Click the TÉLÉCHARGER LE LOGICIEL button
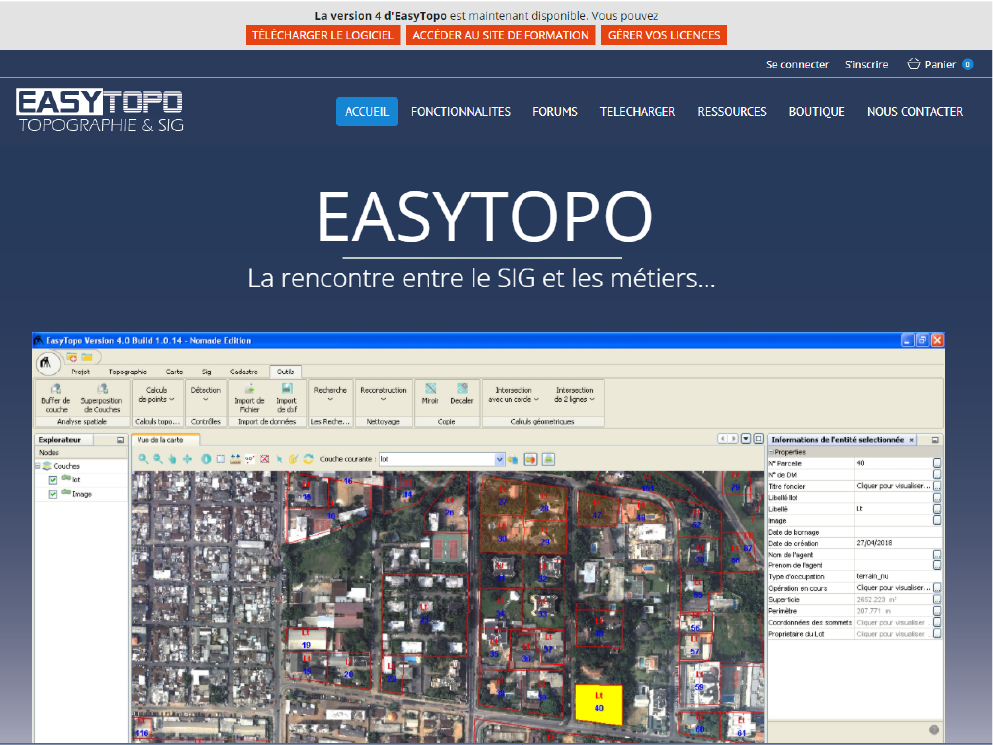Viewport: 993px width, 745px height. click(x=323, y=35)
